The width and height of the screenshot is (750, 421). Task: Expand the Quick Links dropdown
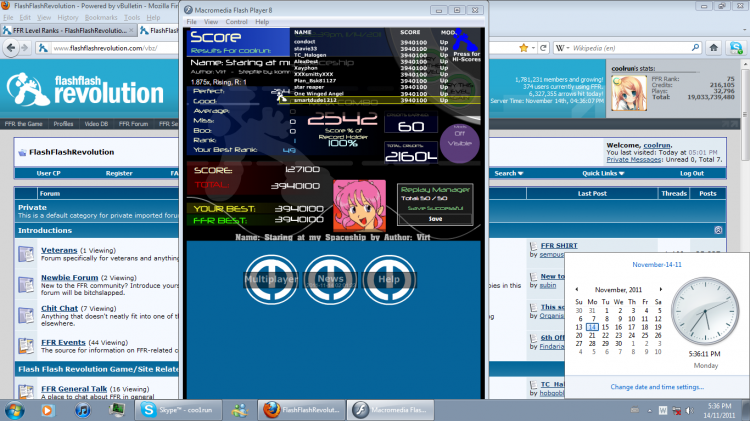tap(603, 173)
